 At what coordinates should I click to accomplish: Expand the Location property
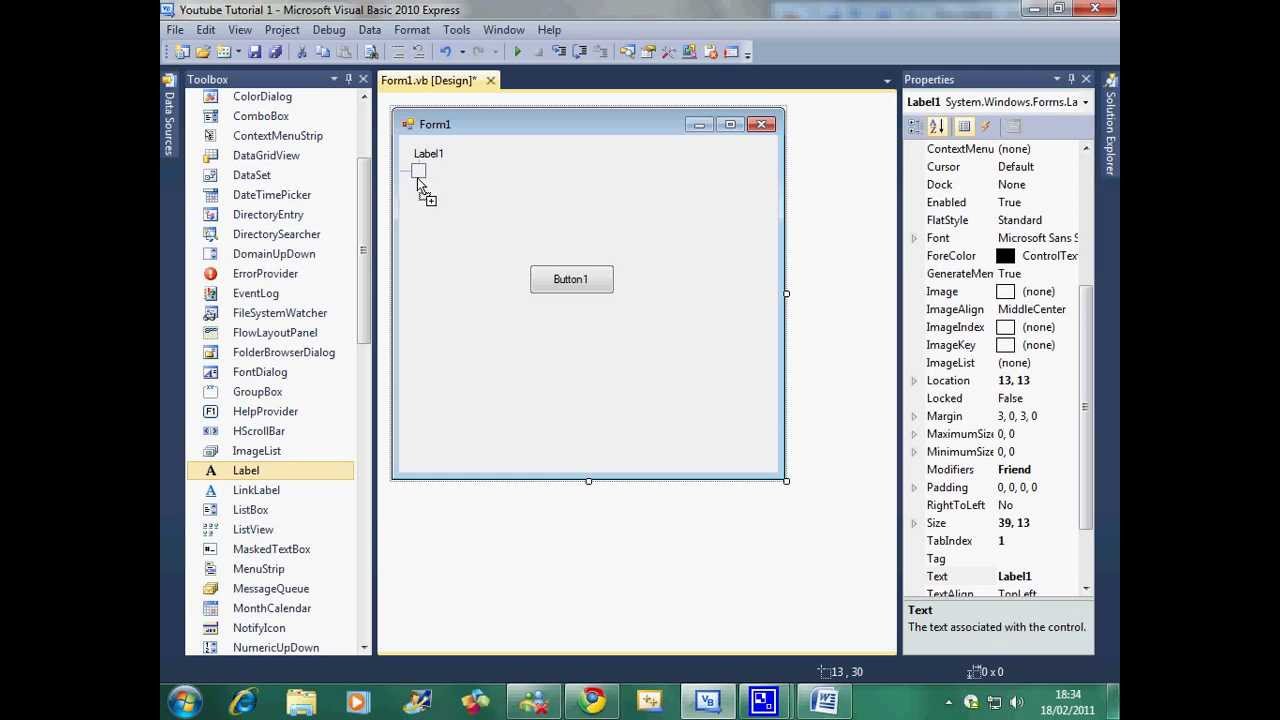pos(914,381)
